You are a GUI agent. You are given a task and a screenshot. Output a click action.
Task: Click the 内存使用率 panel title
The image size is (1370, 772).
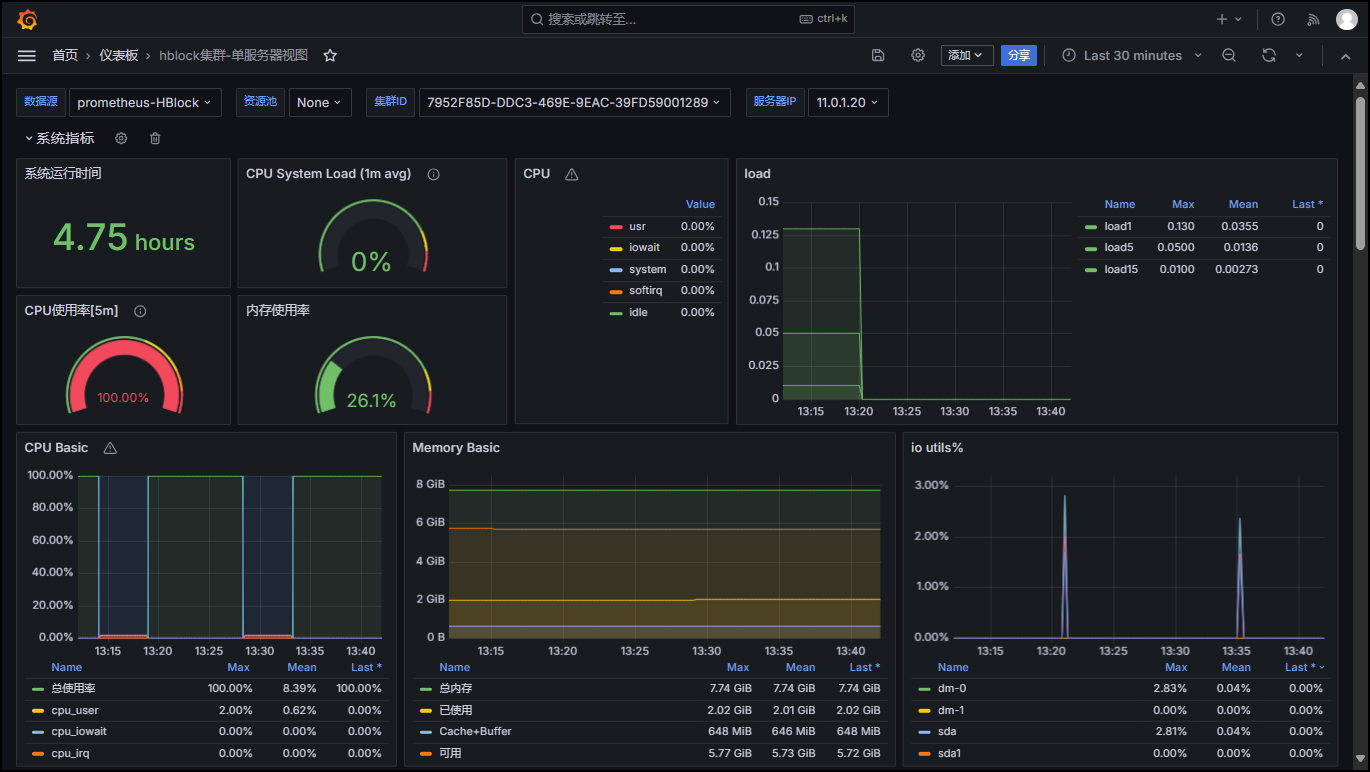(x=278, y=311)
